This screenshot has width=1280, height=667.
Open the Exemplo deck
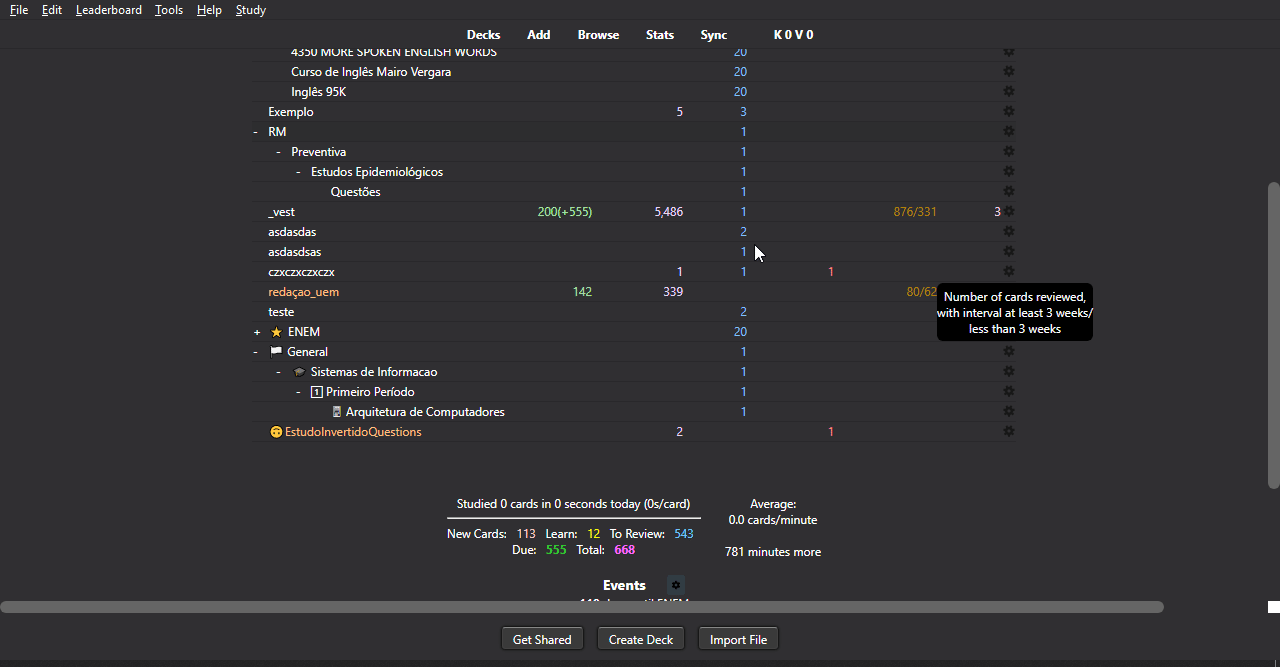click(291, 112)
